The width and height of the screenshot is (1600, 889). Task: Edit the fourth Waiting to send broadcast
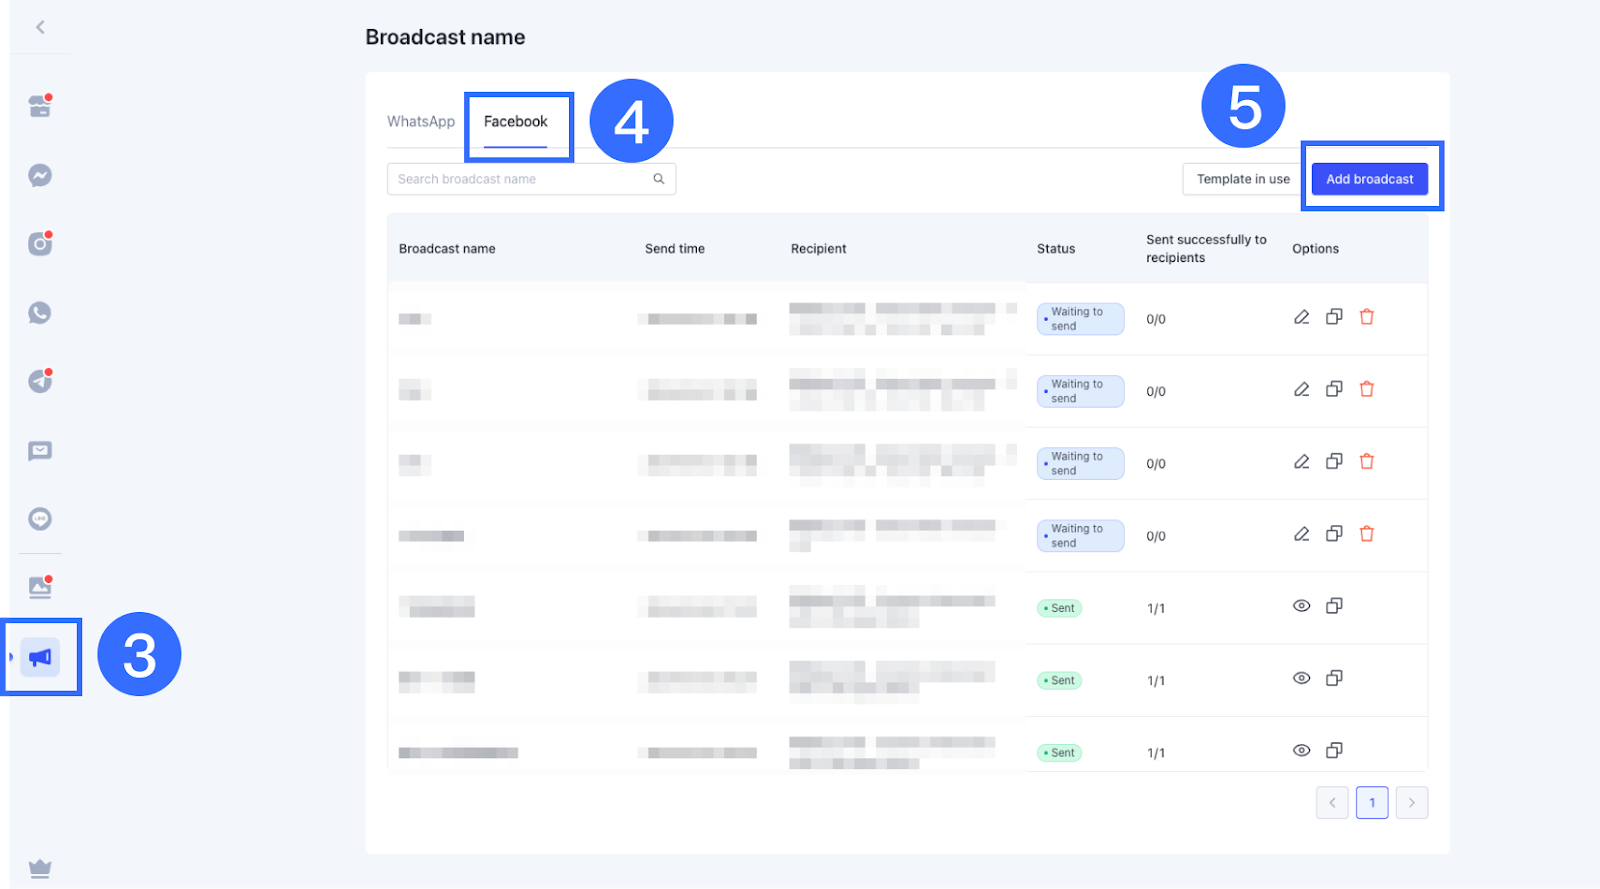point(1301,534)
